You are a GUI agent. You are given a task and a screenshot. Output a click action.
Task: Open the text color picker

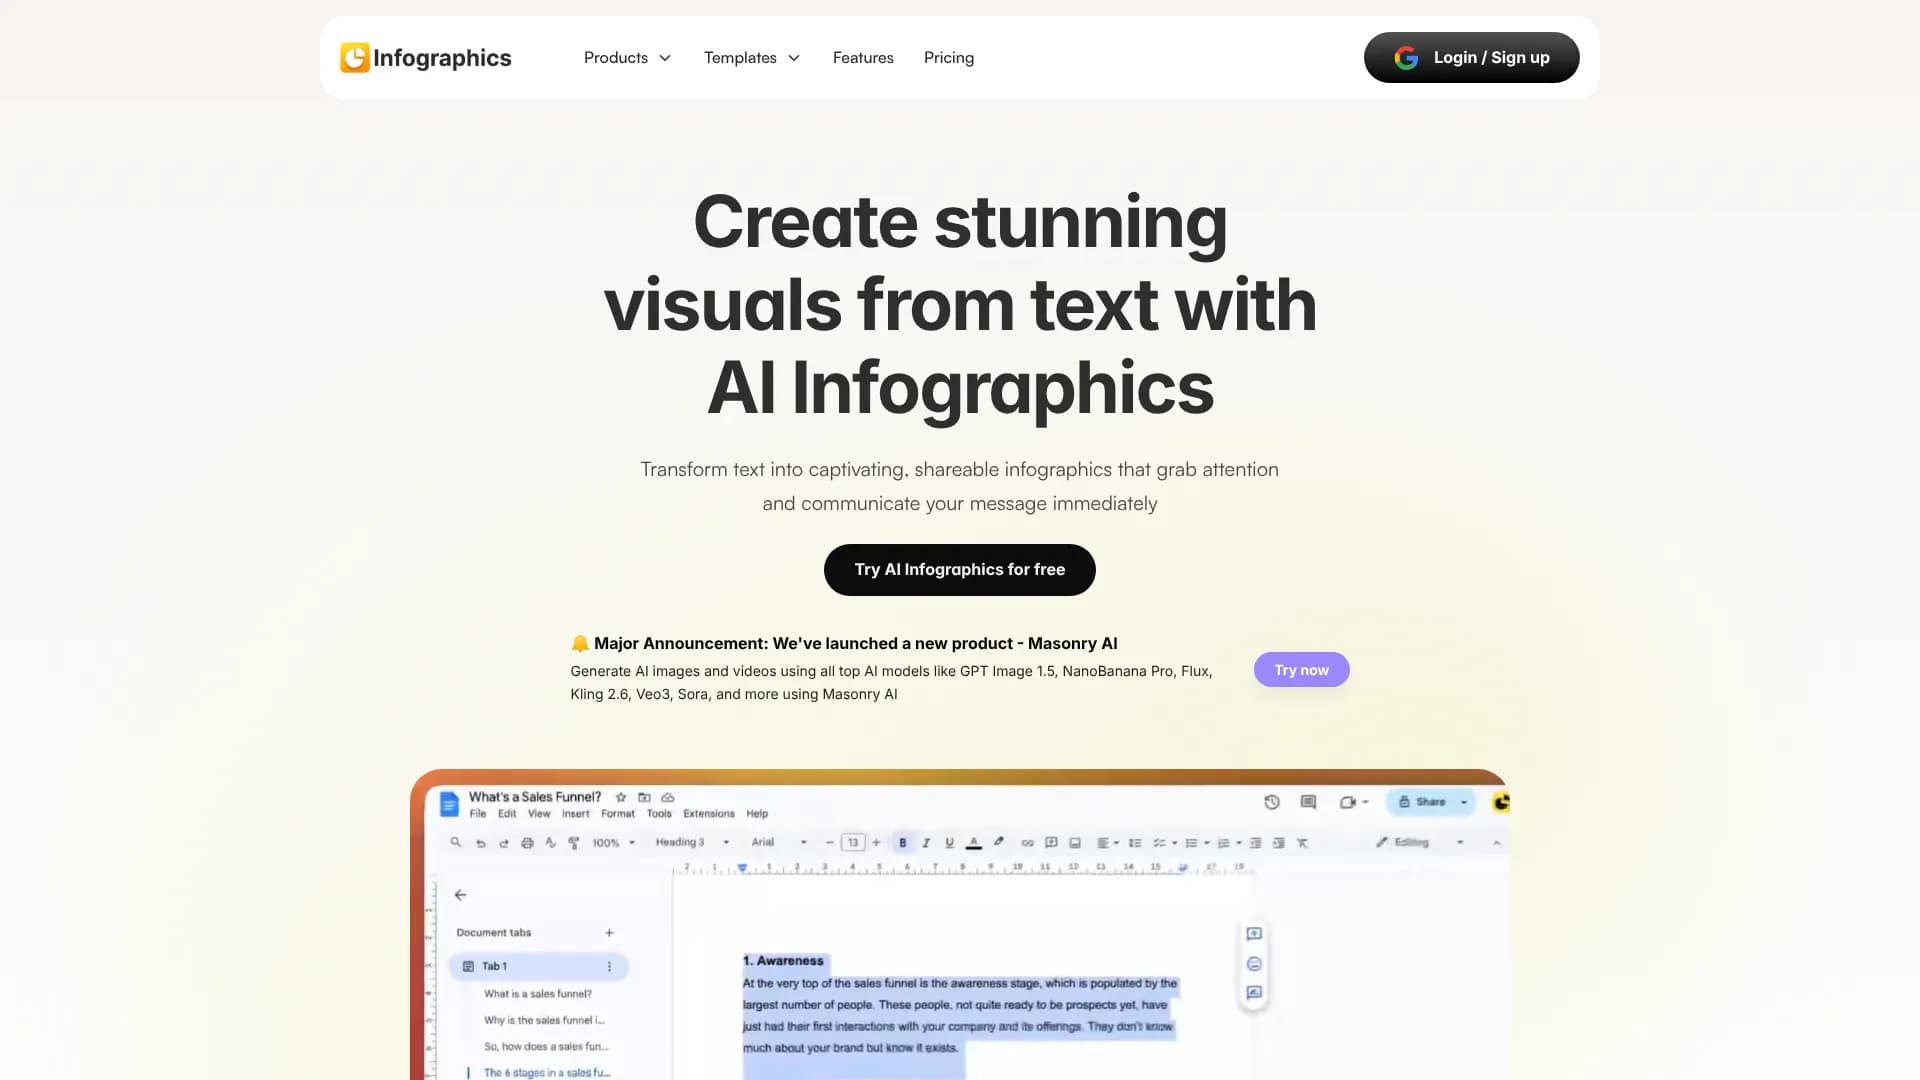tap(973, 842)
